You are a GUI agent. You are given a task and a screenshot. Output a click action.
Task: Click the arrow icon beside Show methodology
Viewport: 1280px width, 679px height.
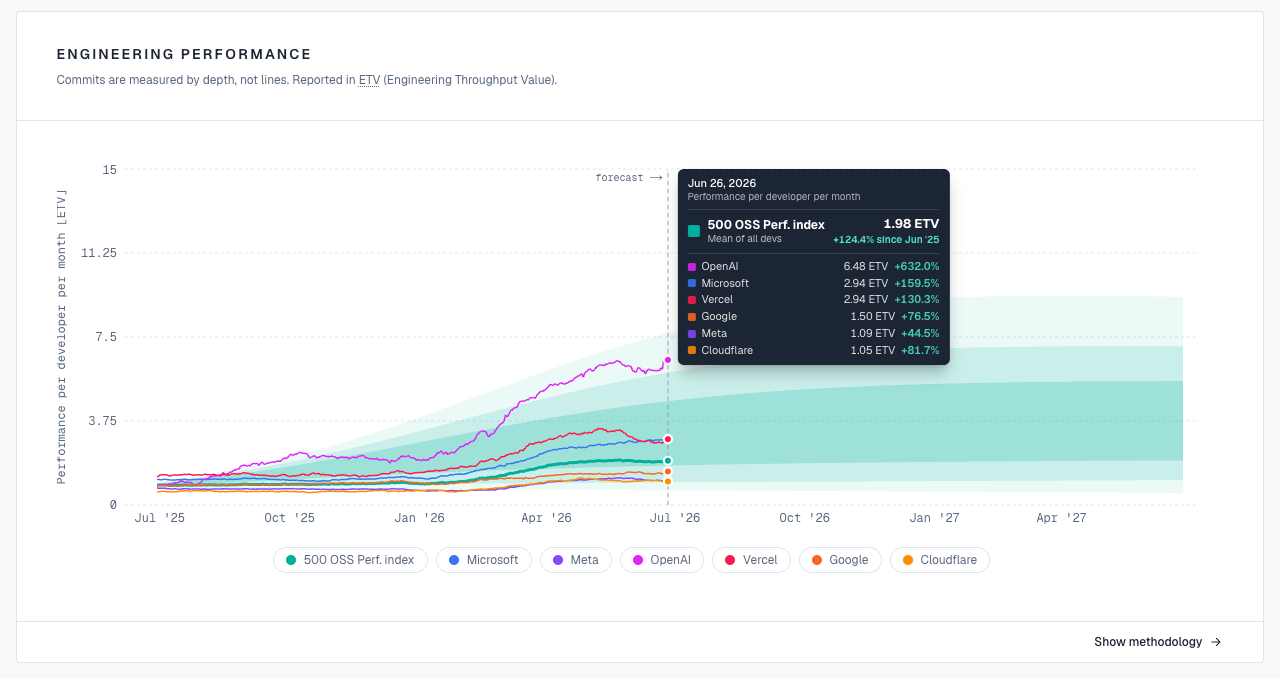pos(1216,642)
